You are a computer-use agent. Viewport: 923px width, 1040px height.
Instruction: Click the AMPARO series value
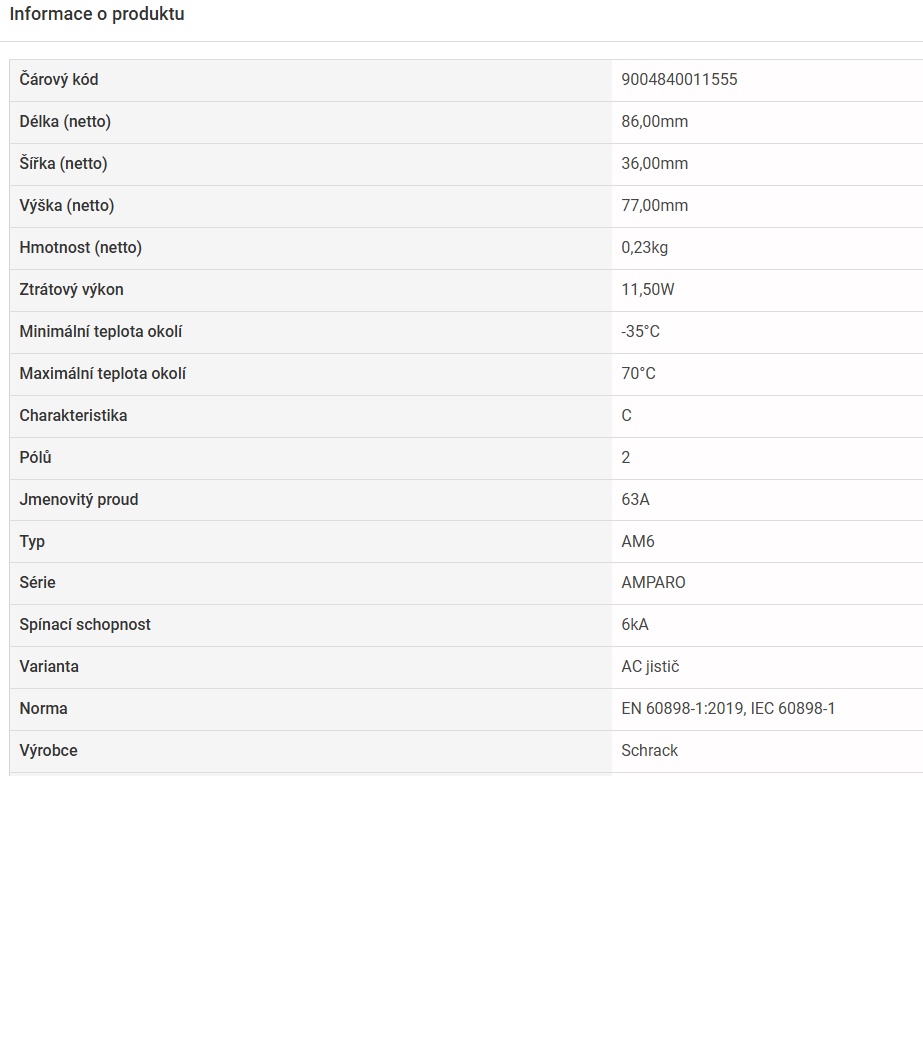(653, 583)
